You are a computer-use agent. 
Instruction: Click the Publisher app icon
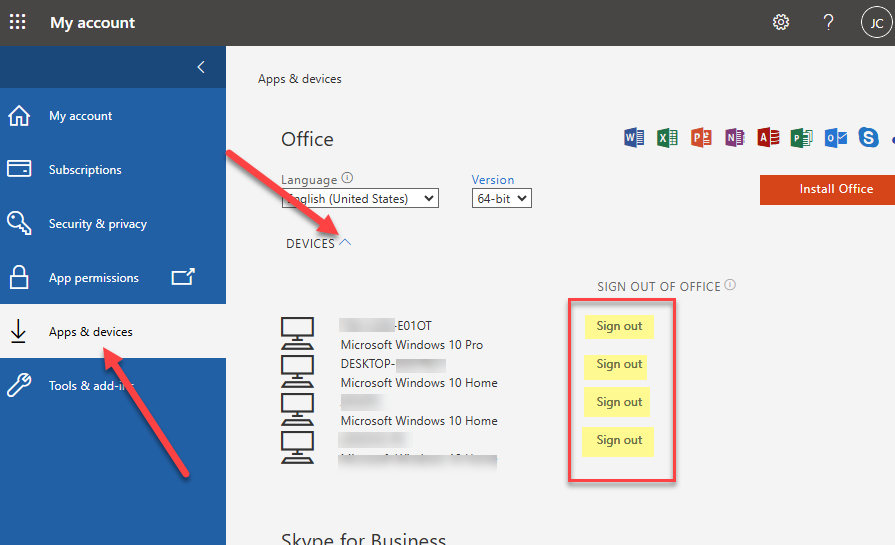tap(801, 138)
